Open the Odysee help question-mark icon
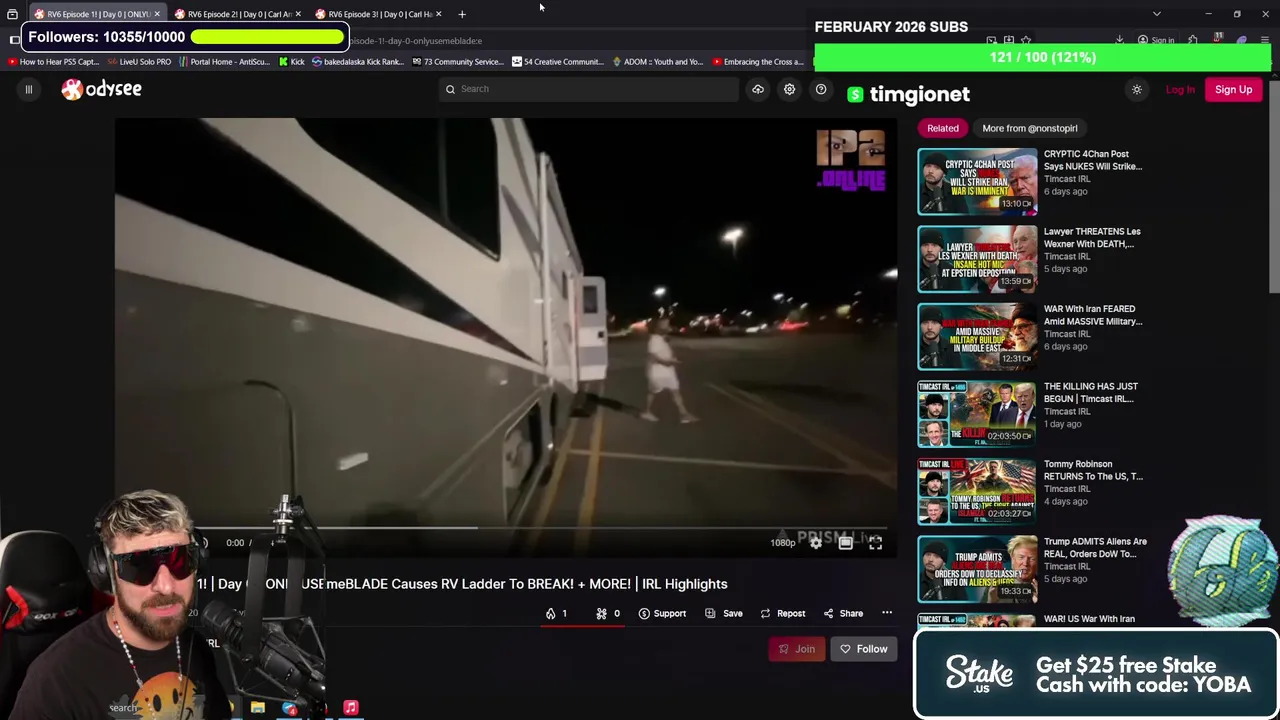This screenshot has width=1280, height=720. pos(821,89)
